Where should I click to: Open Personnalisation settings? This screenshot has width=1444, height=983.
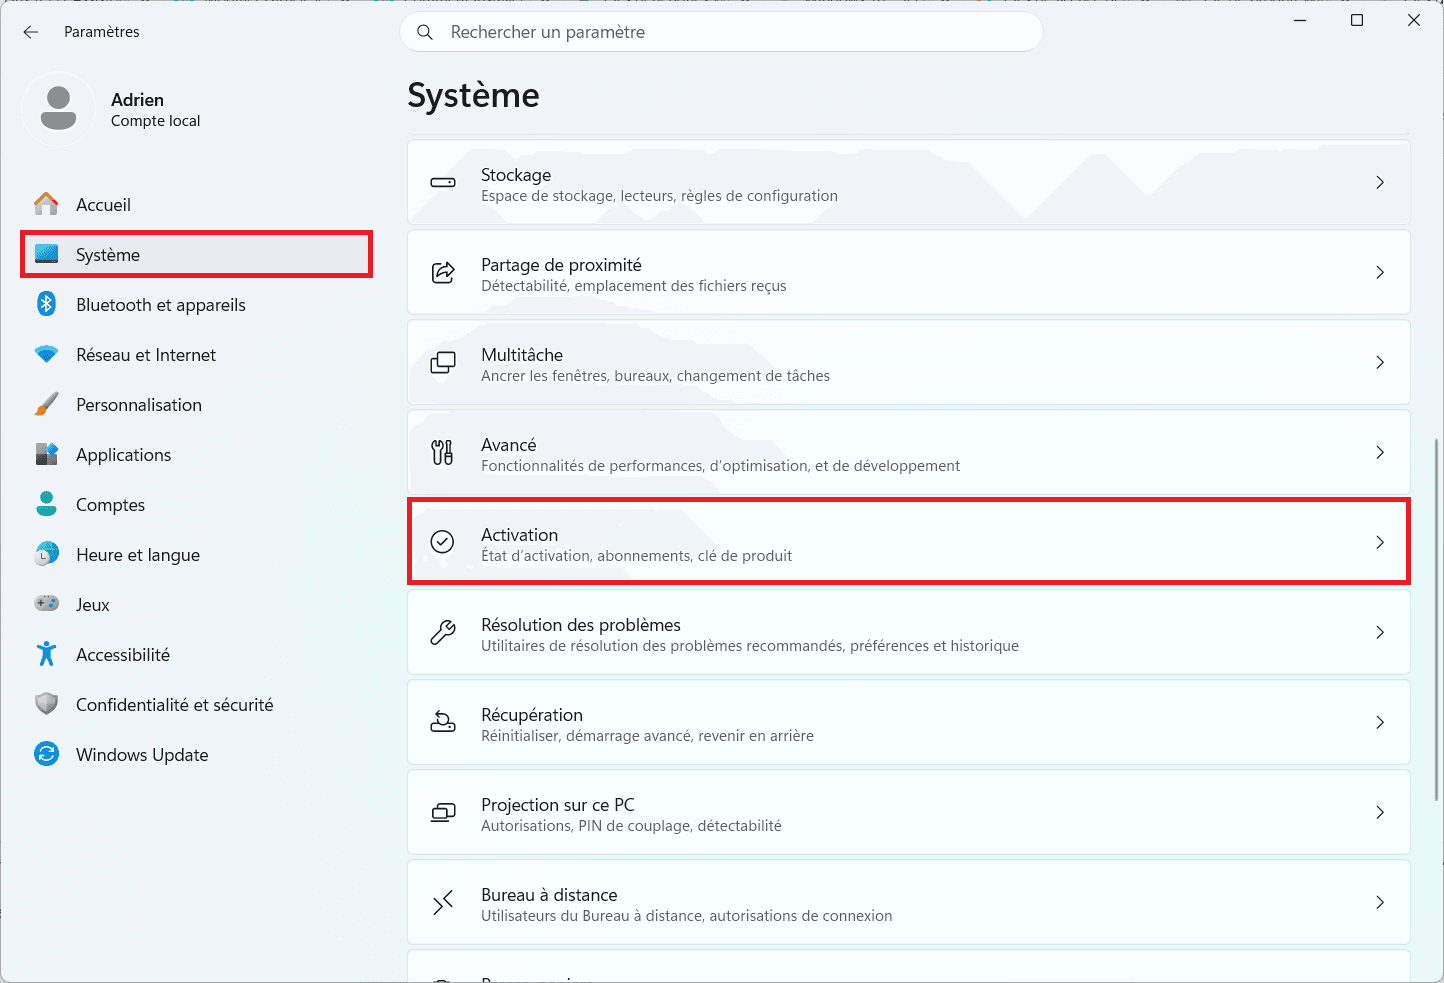pyautogui.click(x=196, y=404)
